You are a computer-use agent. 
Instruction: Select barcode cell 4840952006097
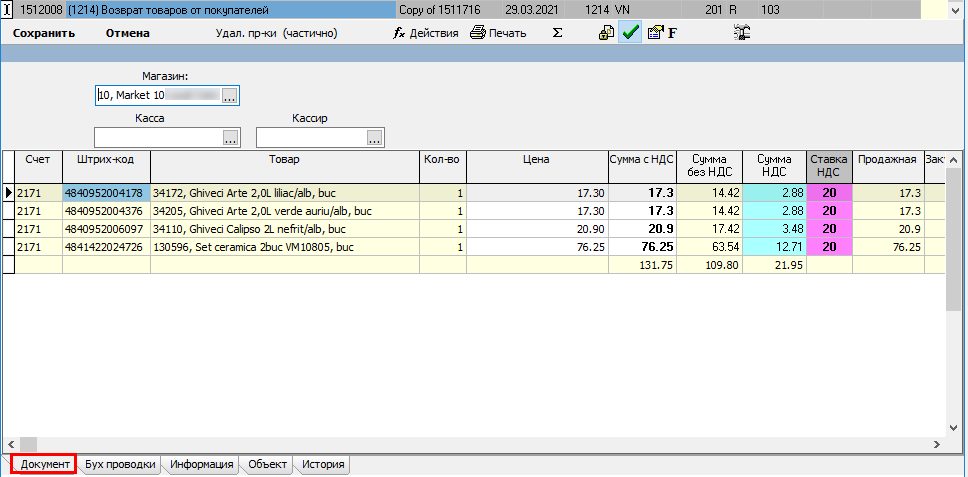106,229
